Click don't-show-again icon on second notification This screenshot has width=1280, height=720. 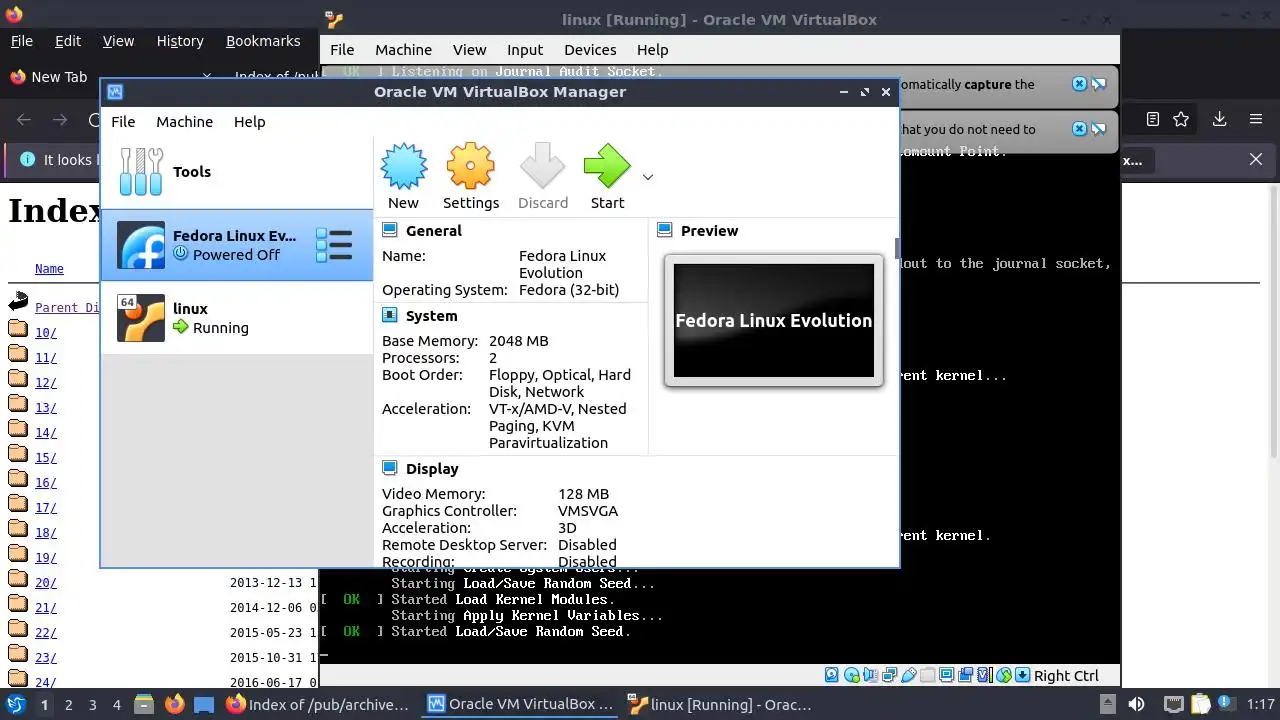coord(1099,128)
